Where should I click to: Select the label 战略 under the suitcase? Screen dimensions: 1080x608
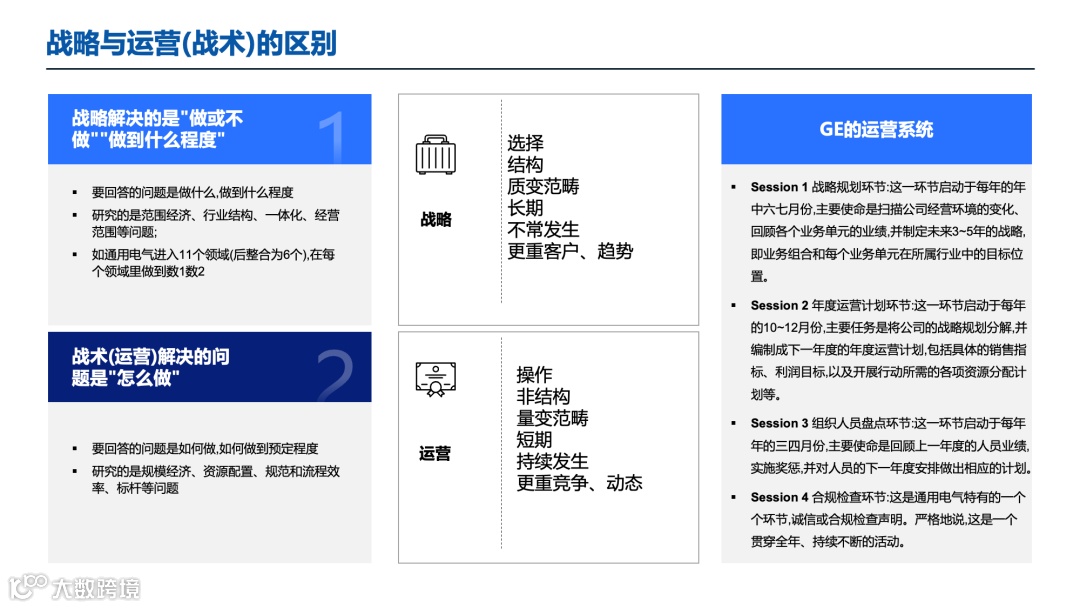[436, 220]
